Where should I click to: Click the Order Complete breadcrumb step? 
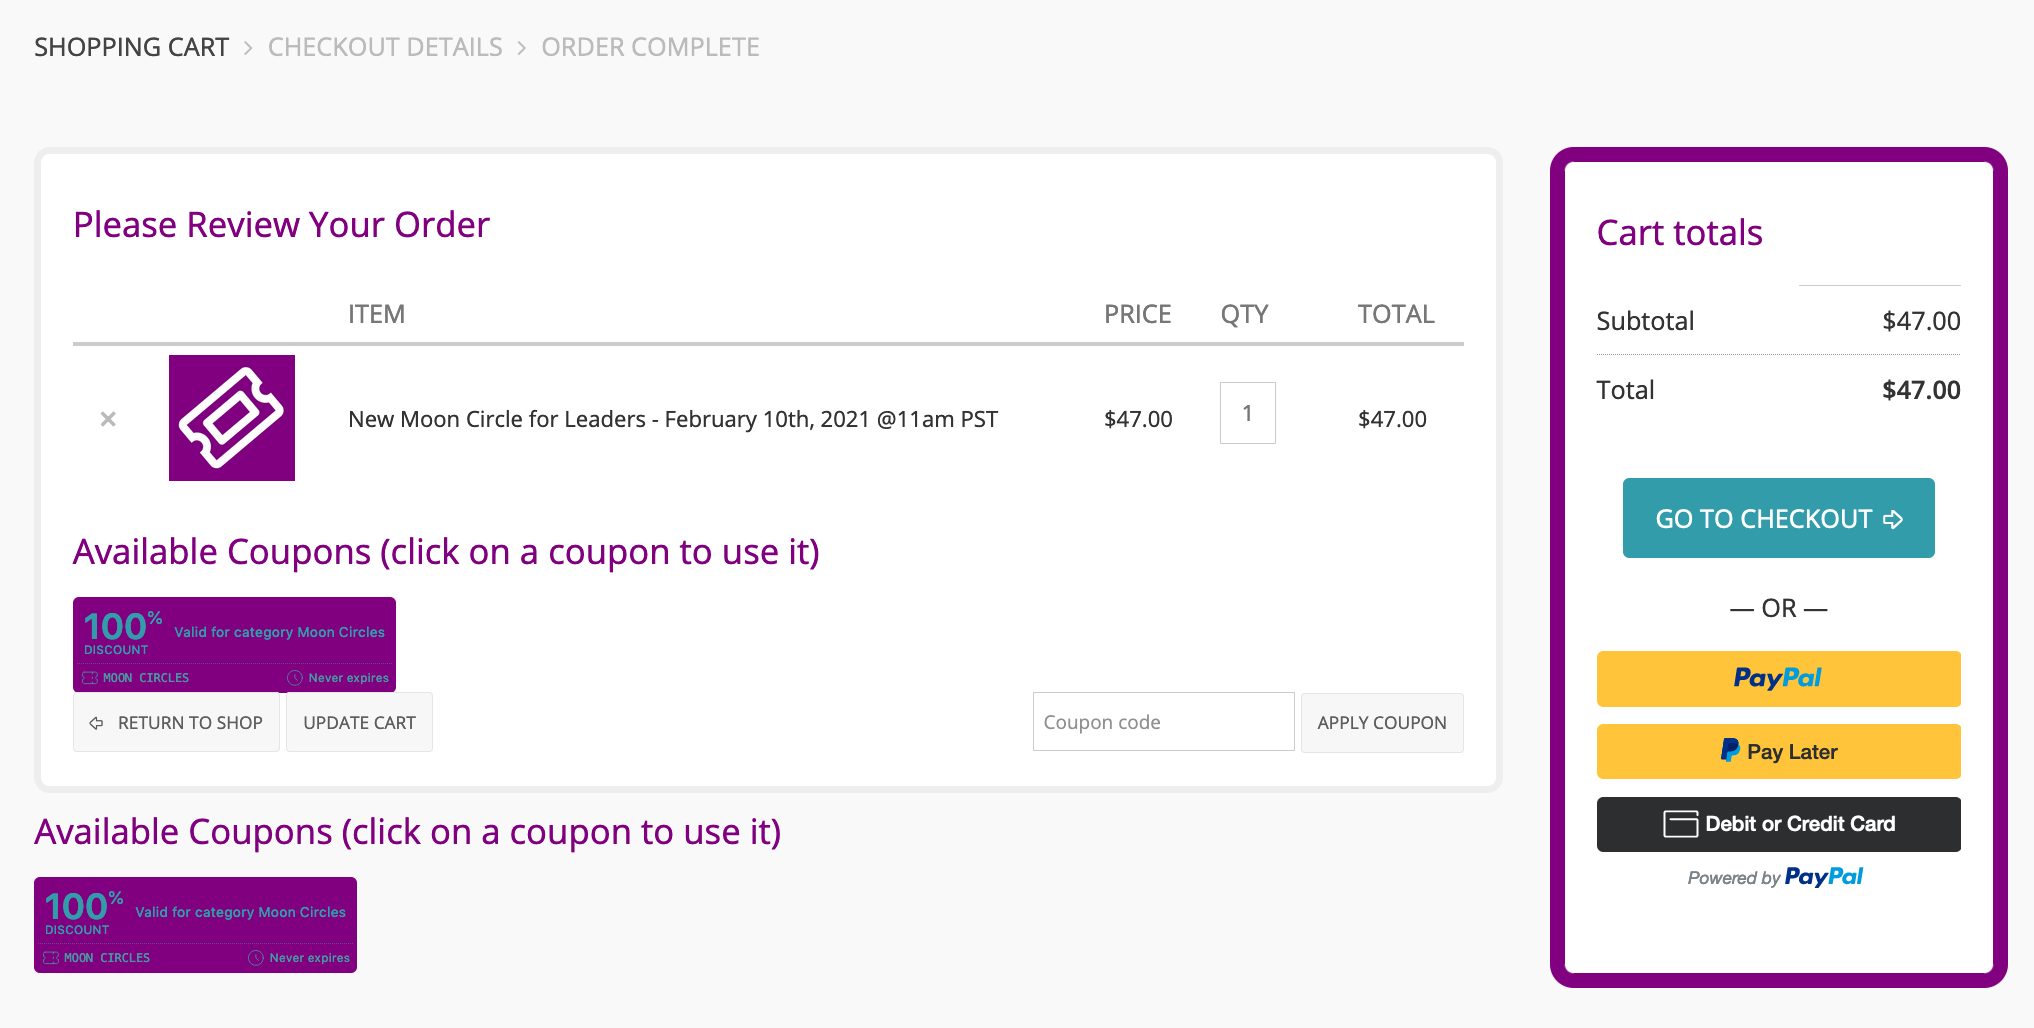(650, 47)
